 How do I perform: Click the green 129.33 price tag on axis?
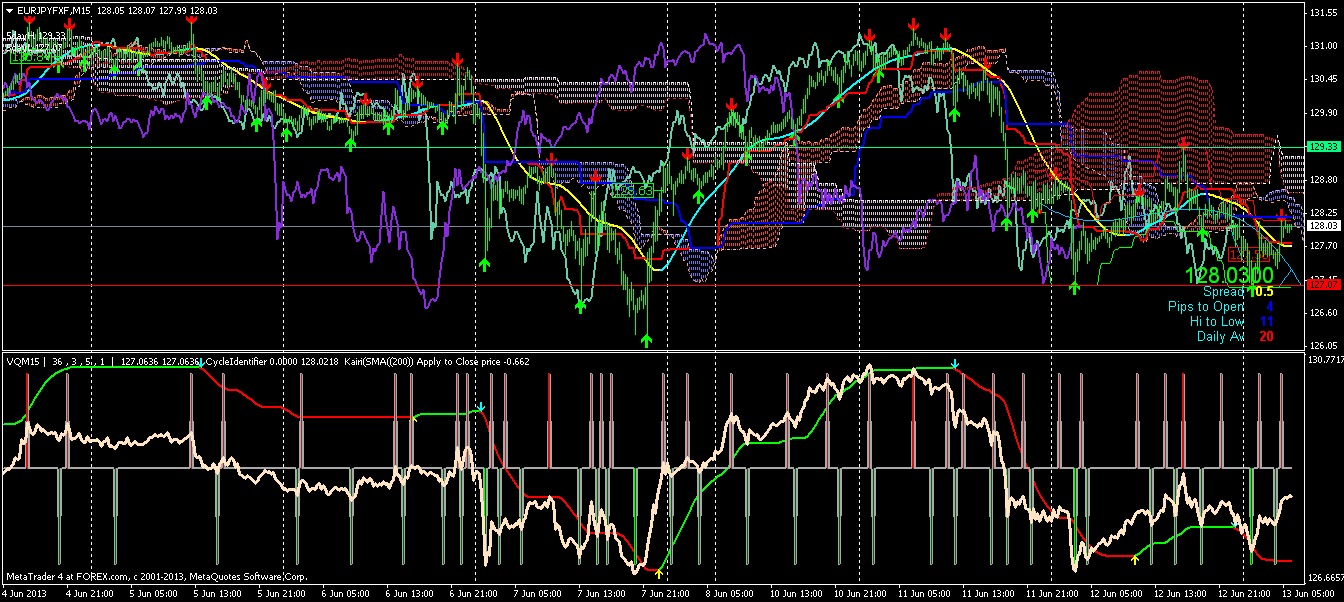(x=1324, y=147)
